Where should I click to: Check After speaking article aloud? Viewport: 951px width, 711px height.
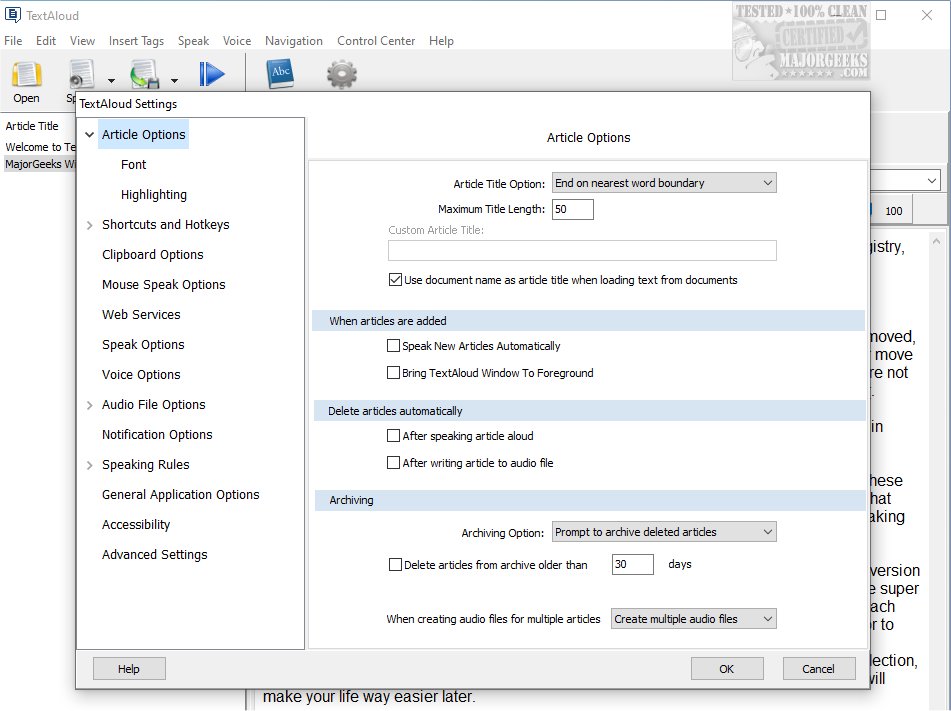[x=393, y=436]
